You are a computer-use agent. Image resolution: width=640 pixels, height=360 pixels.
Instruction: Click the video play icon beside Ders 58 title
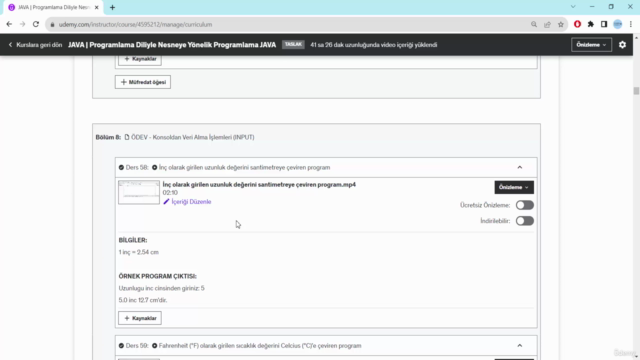[154, 167]
